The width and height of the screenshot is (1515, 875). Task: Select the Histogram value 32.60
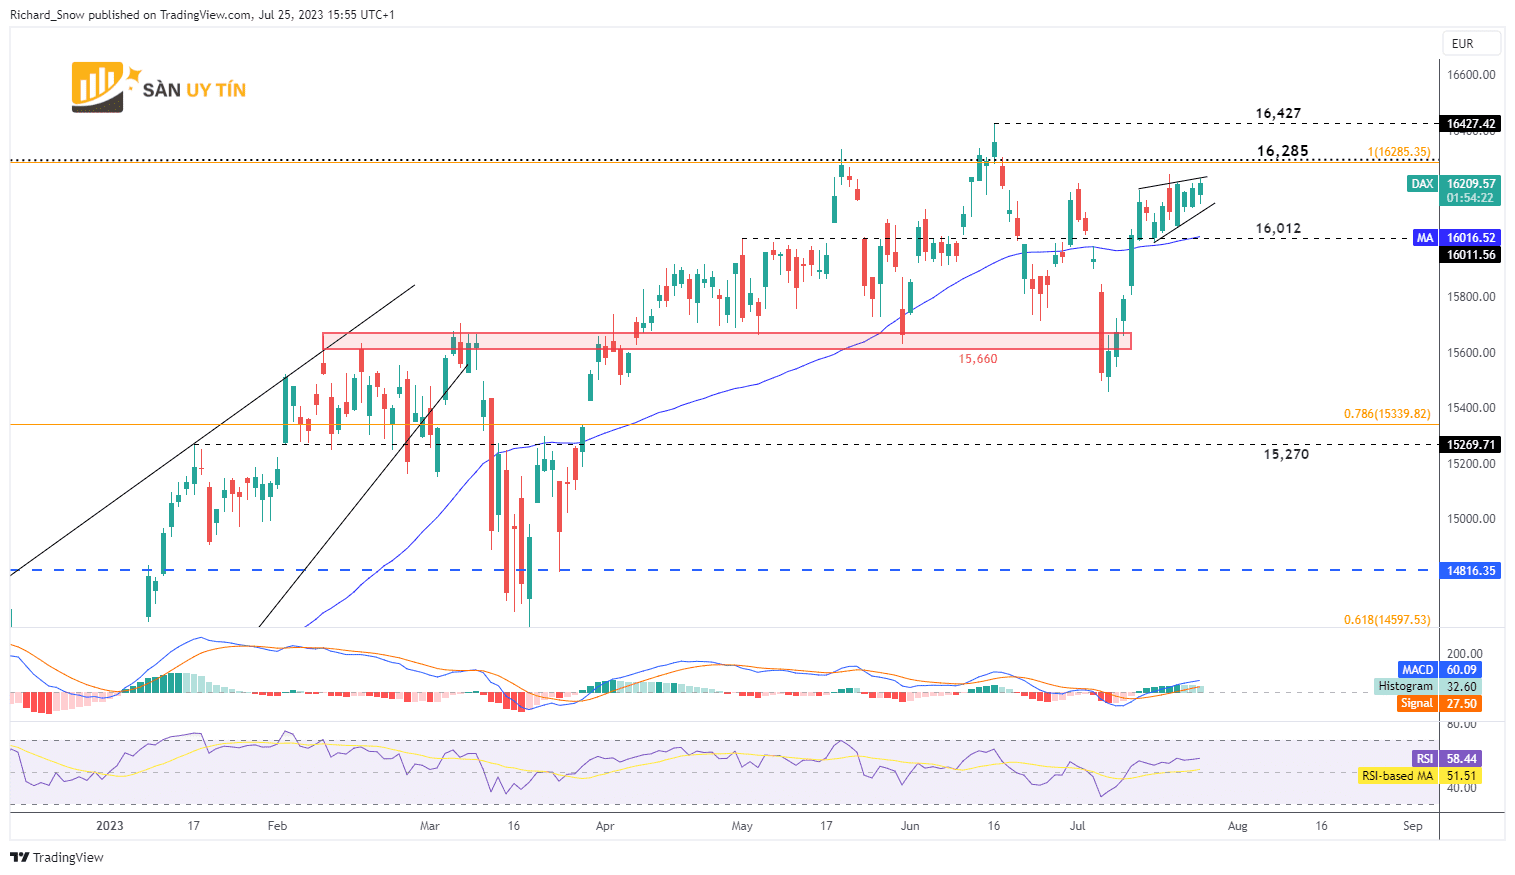tap(1461, 687)
